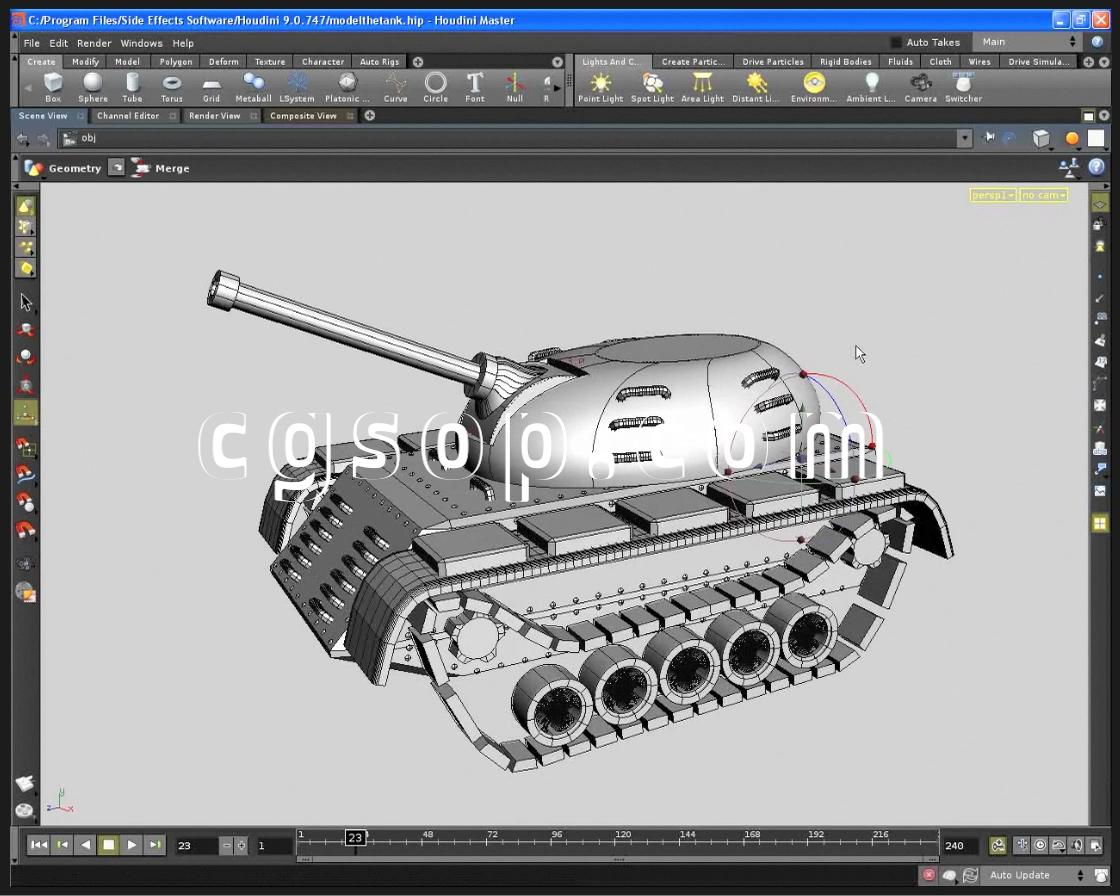Switch to the Polygon shelf tab
Image resolution: width=1120 pixels, height=896 pixels.
[176, 61]
